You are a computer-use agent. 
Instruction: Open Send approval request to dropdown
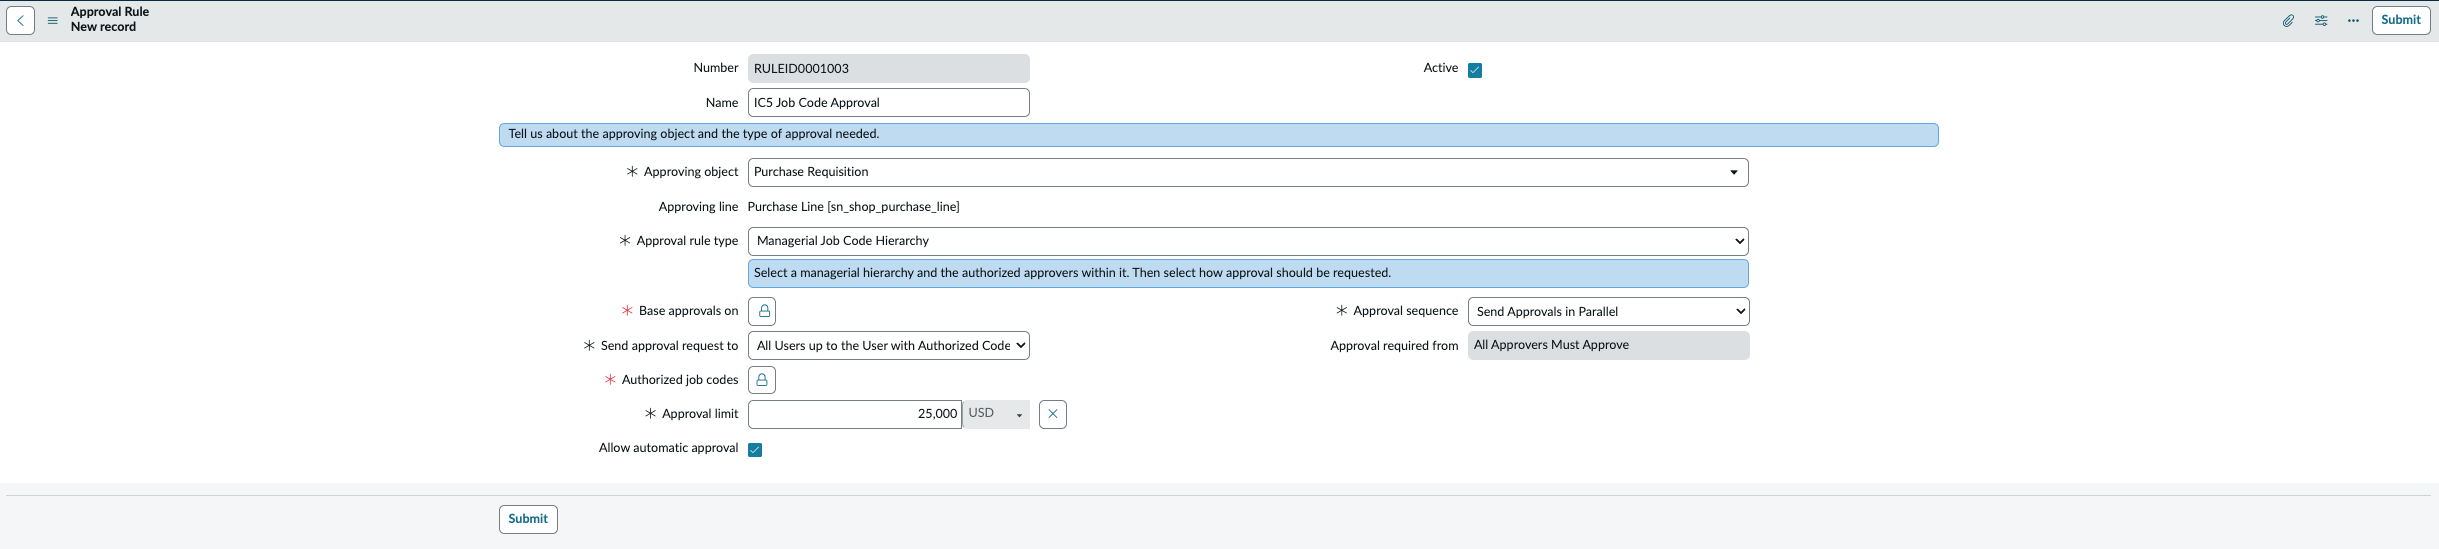tap(889, 345)
